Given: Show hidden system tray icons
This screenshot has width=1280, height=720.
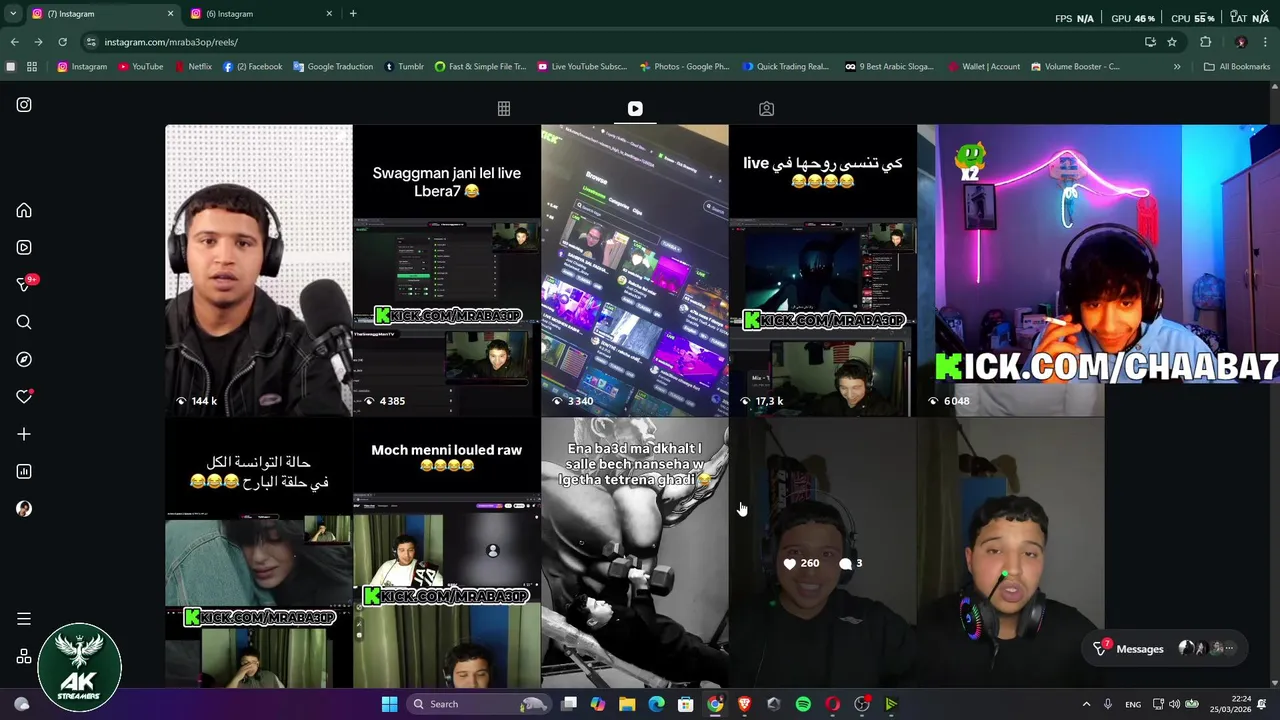Looking at the screenshot, I should [x=1086, y=704].
